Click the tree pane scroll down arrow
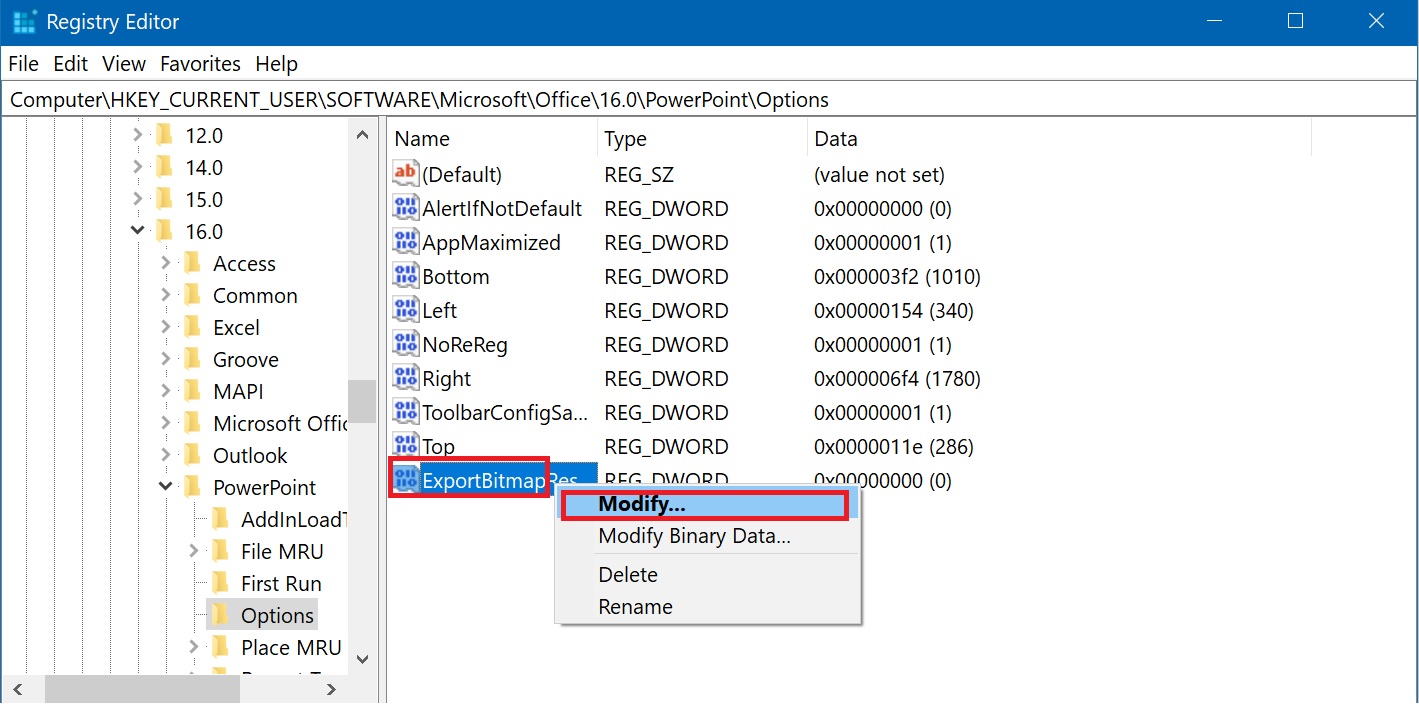This screenshot has height=715, width=1419. coord(362,658)
